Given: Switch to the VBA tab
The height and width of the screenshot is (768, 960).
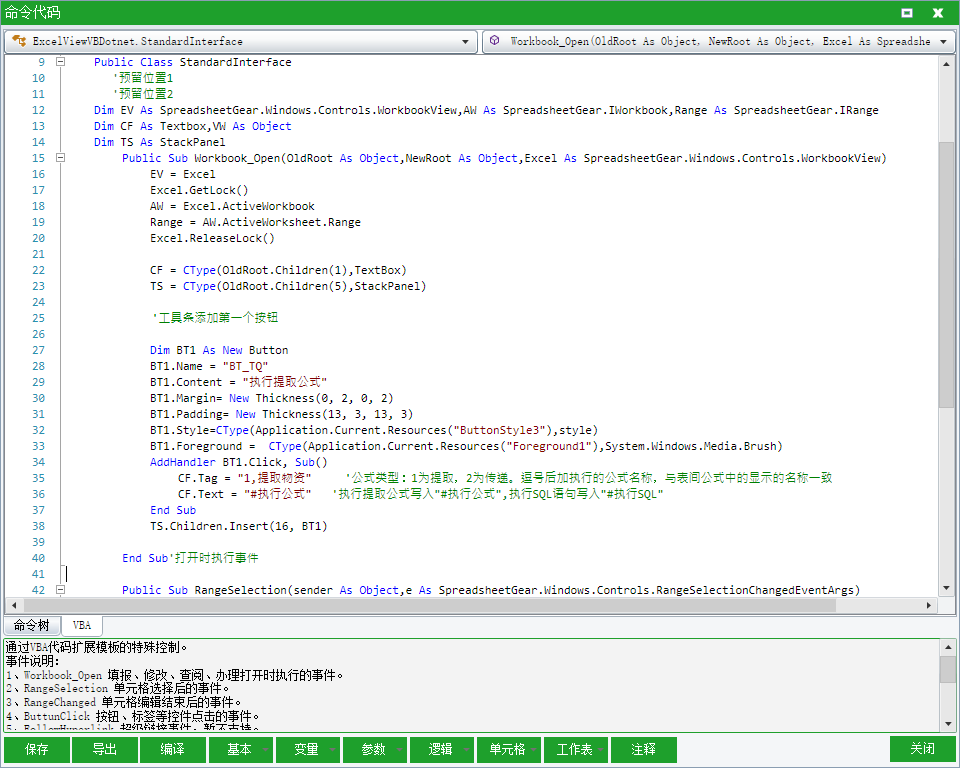Looking at the screenshot, I should pos(82,625).
